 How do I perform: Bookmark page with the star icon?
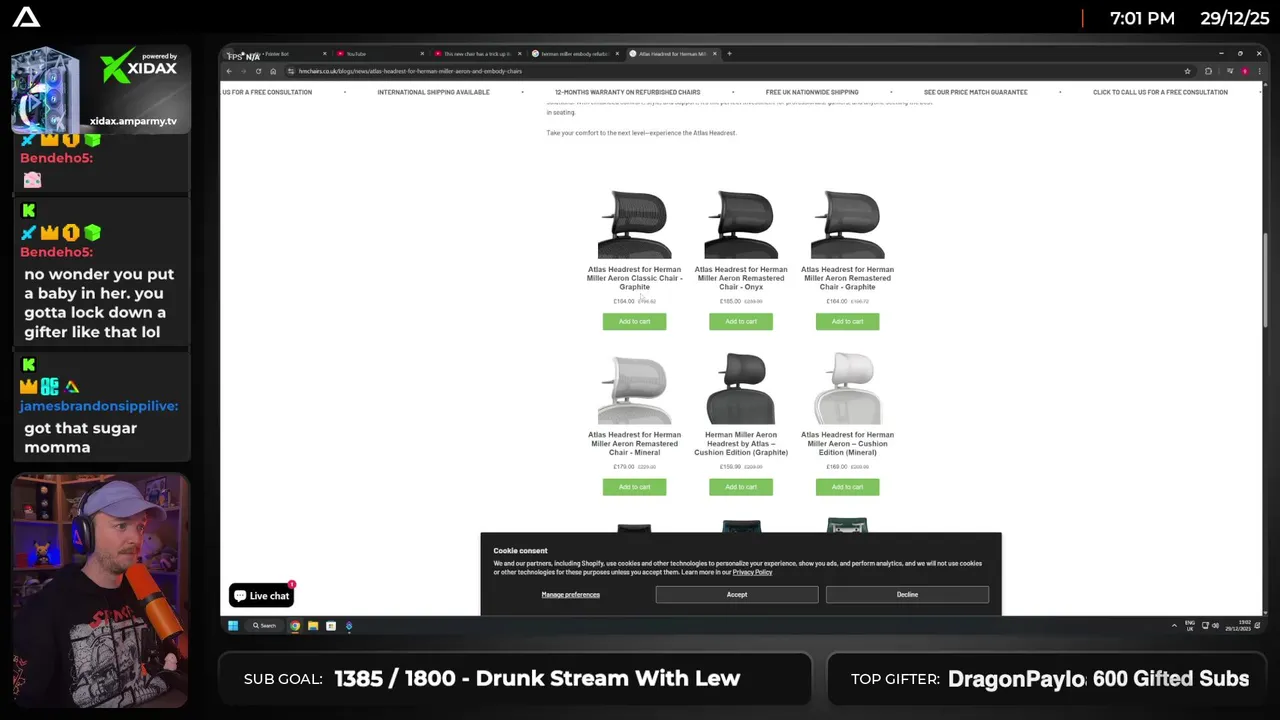point(1187,71)
